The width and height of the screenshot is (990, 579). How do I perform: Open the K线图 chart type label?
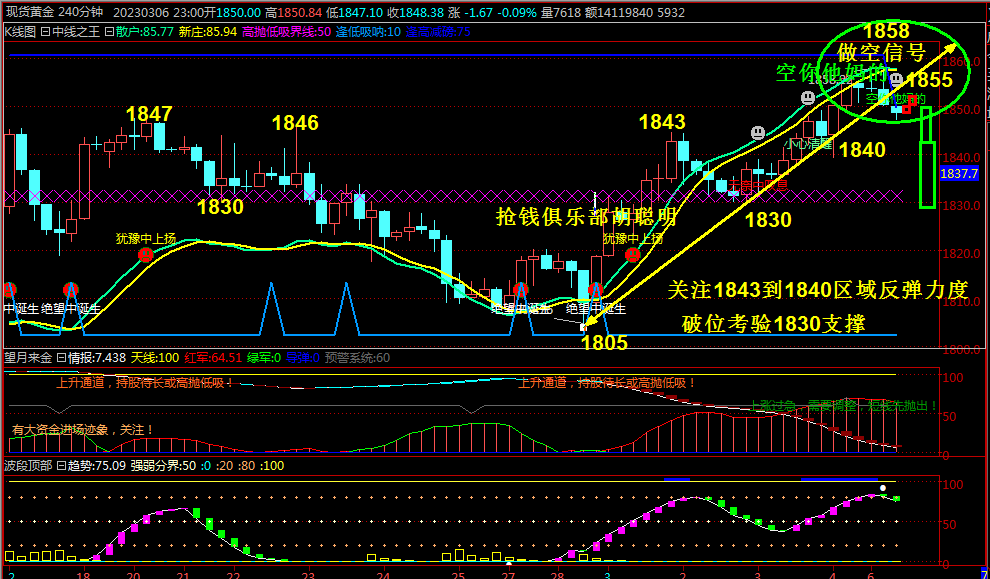pyautogui.click(x=20, y=32)
